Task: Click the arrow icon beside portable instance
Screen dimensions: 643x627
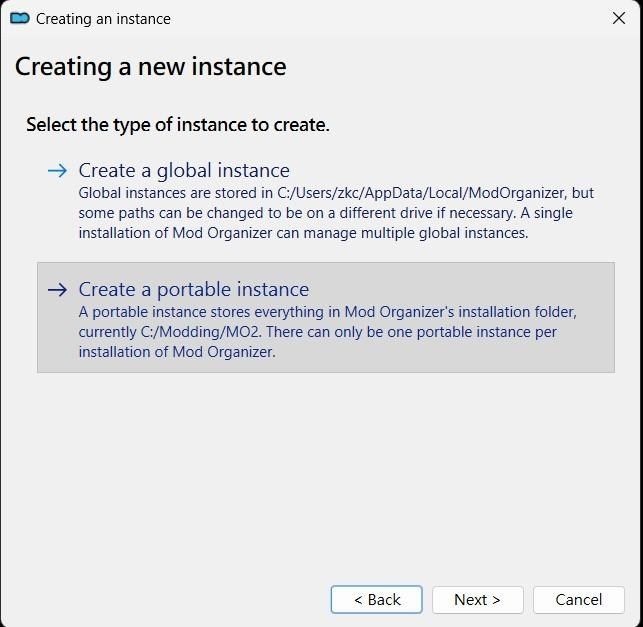Action: 57,290
